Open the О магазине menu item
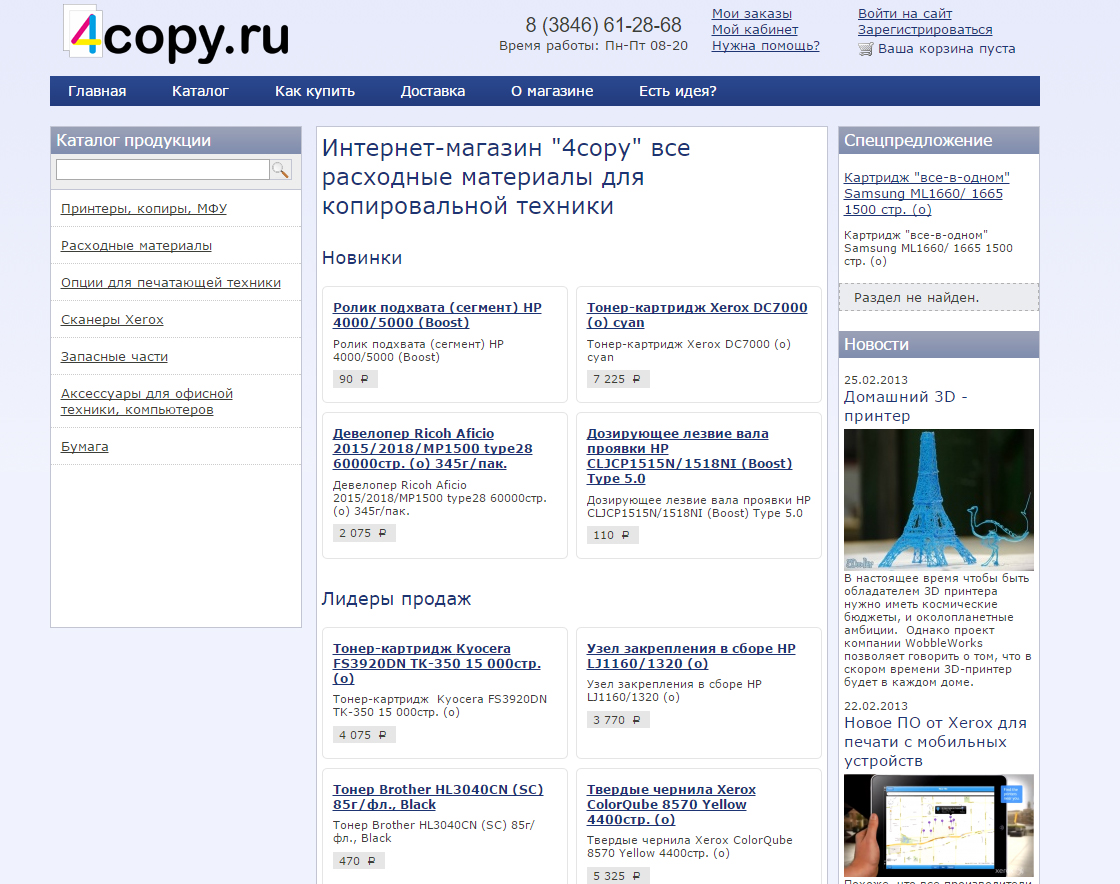Image resolution: width=1120 pixels, height=884 pixels. point(552,91)
